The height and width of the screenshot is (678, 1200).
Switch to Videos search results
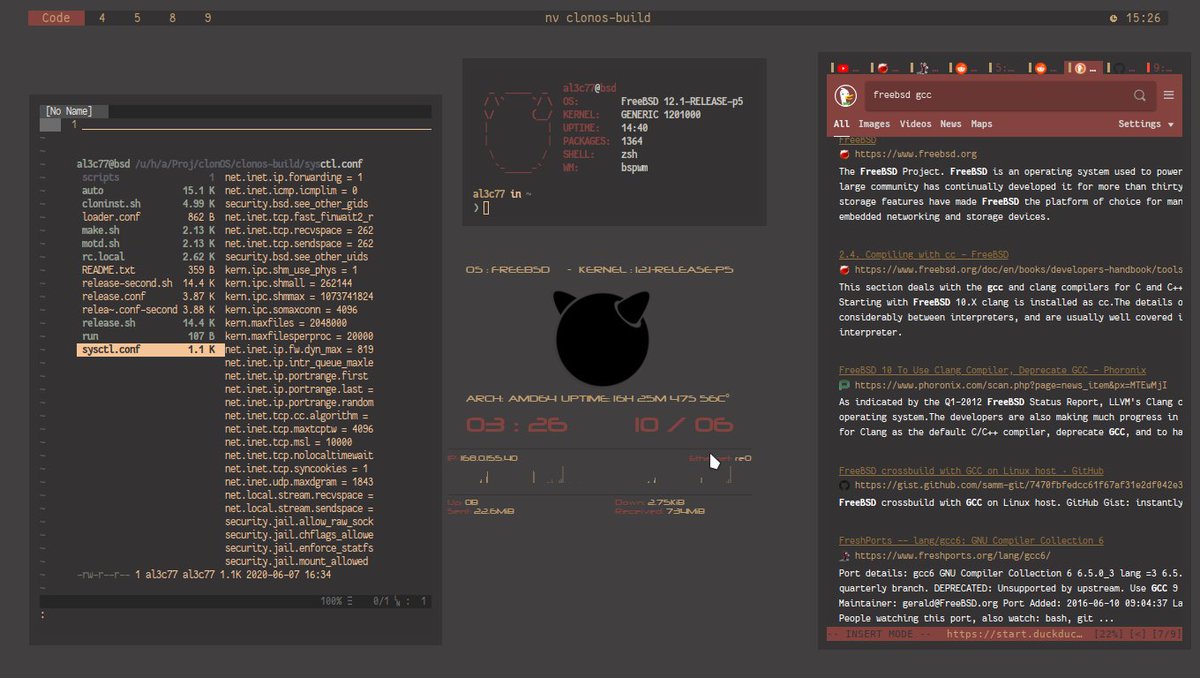tap(915, 124)
